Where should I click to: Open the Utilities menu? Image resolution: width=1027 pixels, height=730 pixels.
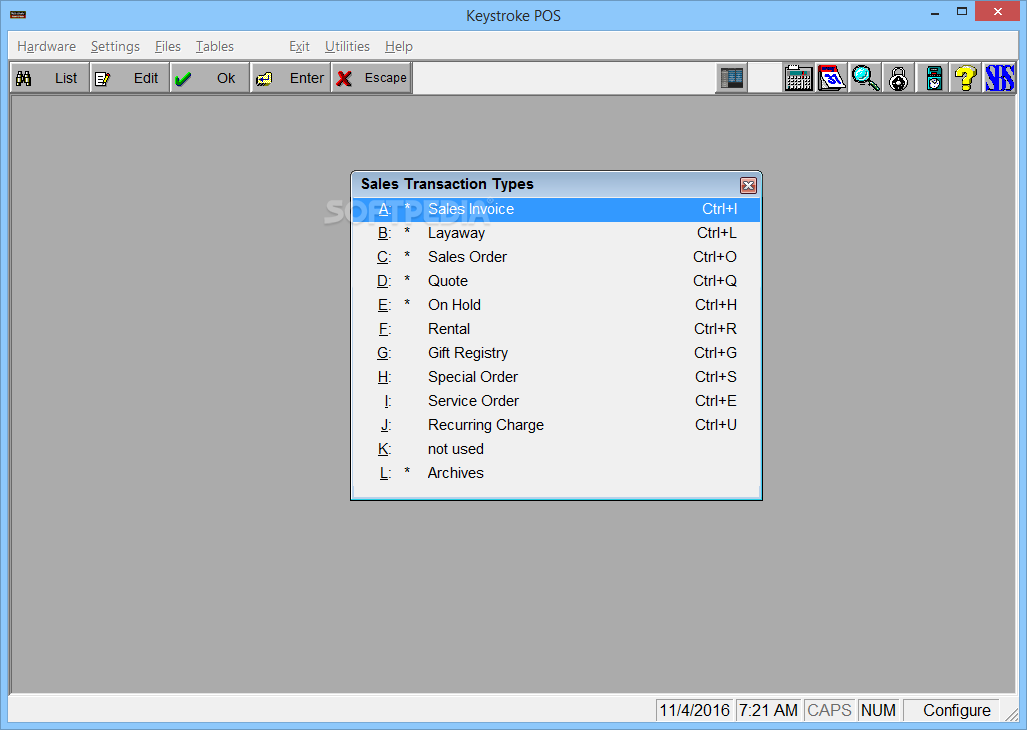pos(347,46)
